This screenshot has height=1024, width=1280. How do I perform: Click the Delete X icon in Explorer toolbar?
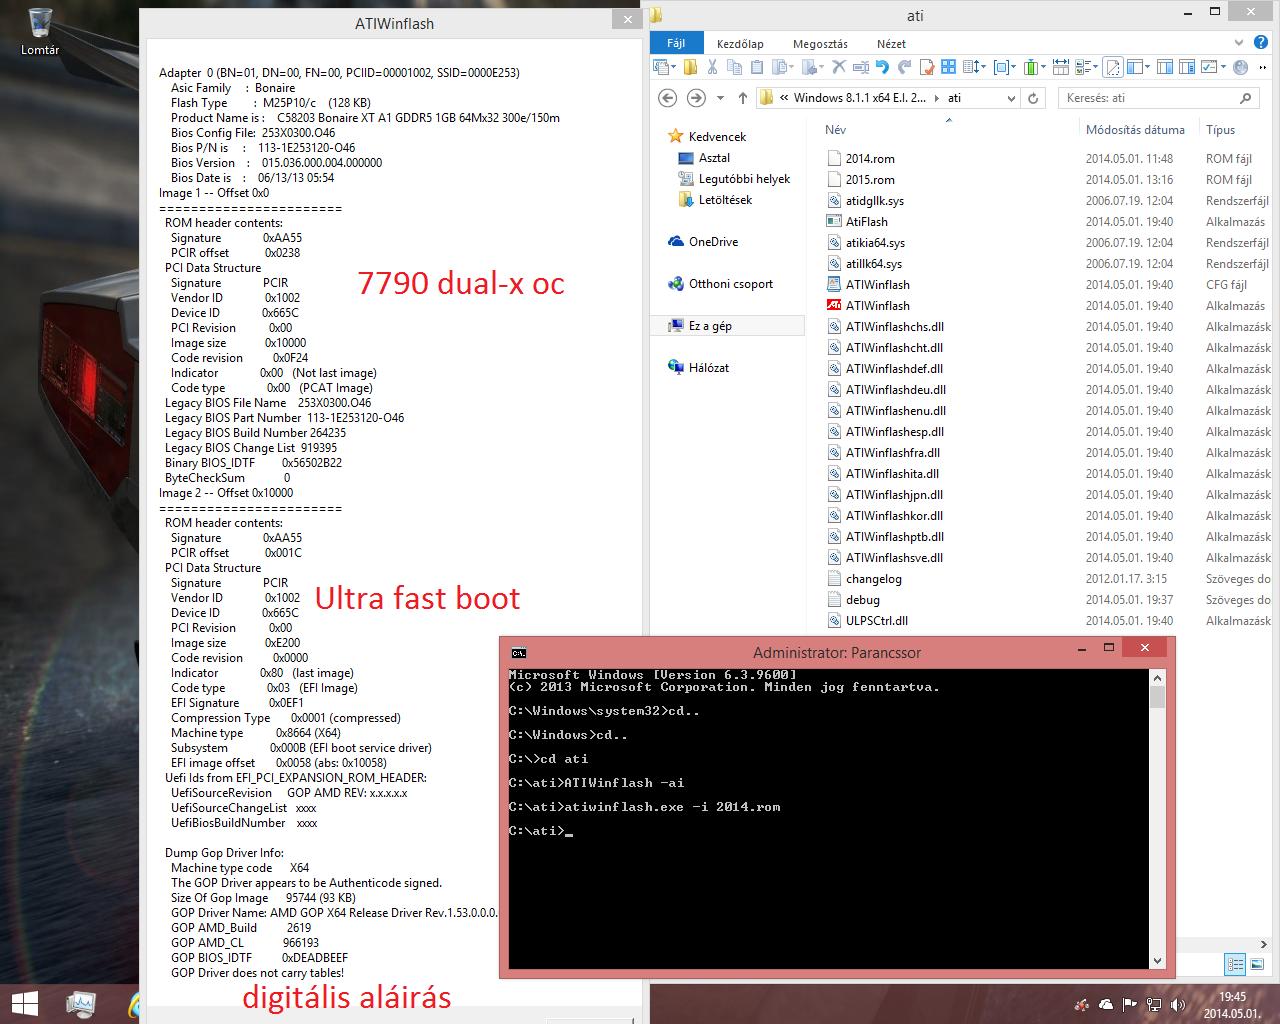pos(838,67)
